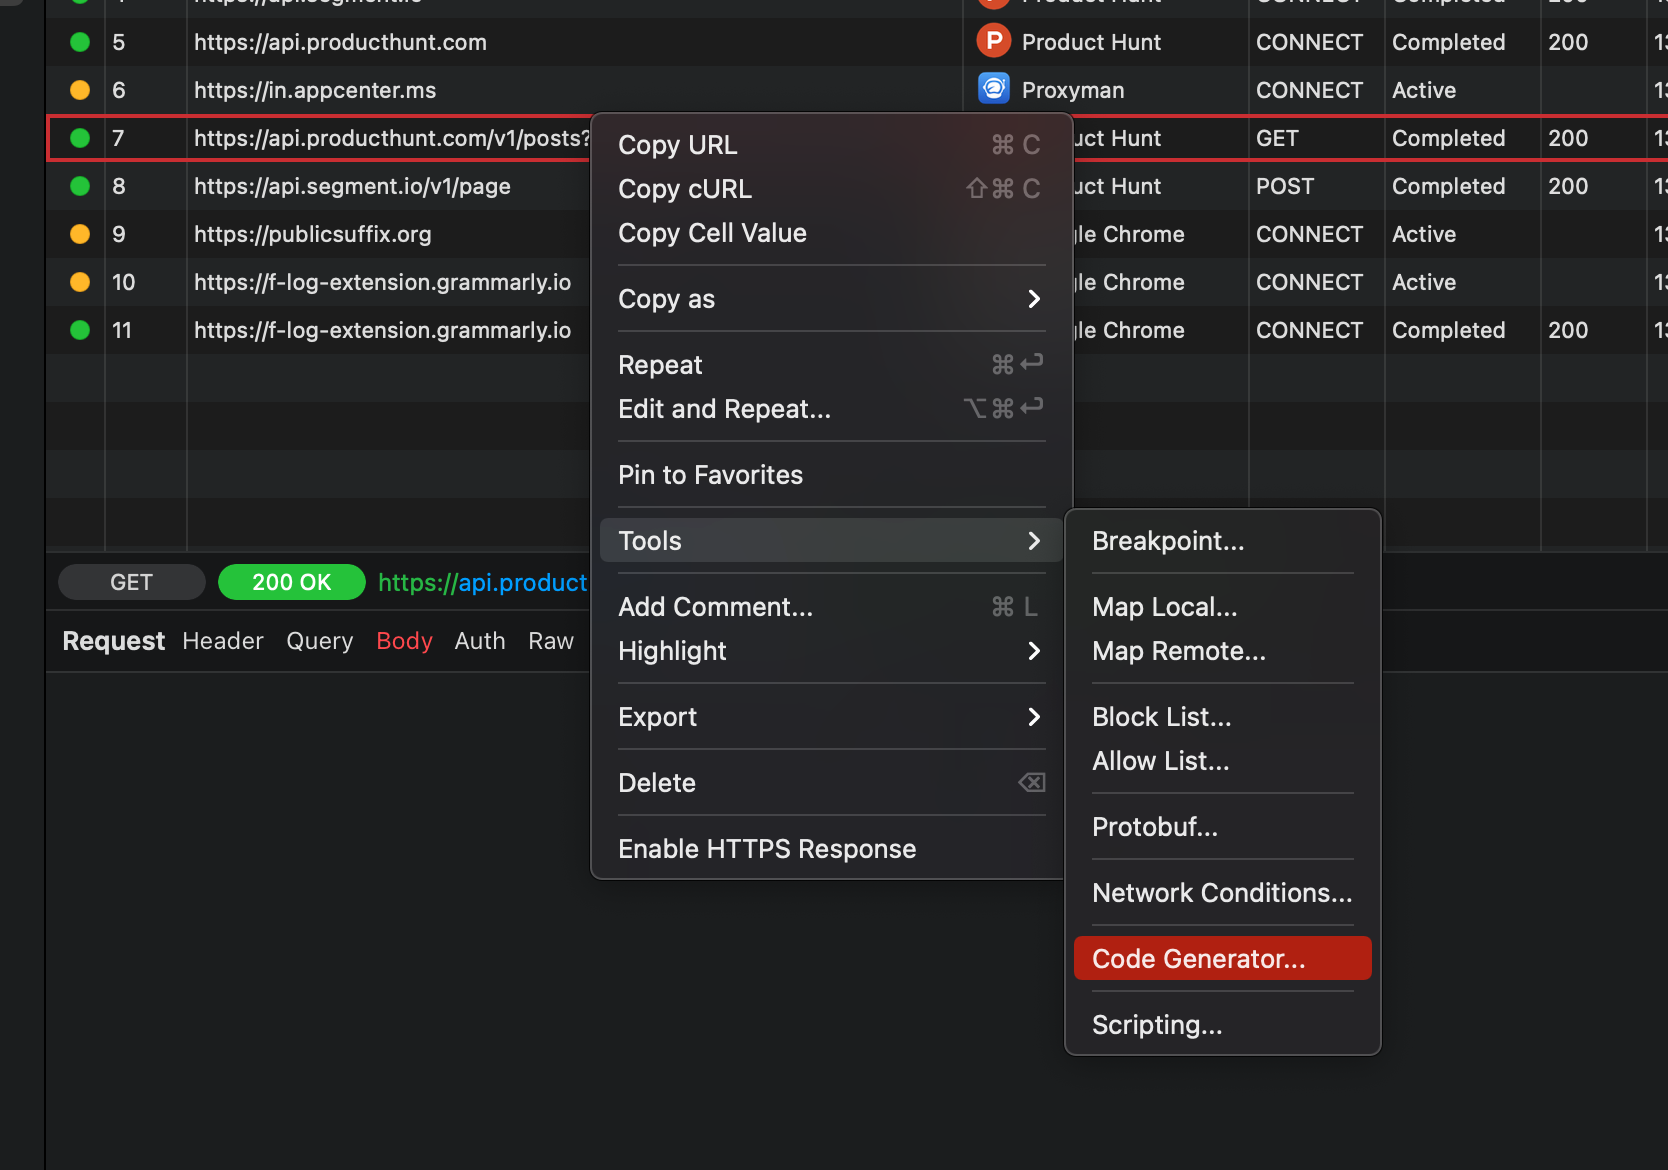The image size is (1668, 1170).
Task: Click the 200 OK status badge
Action: click(291, 582)
